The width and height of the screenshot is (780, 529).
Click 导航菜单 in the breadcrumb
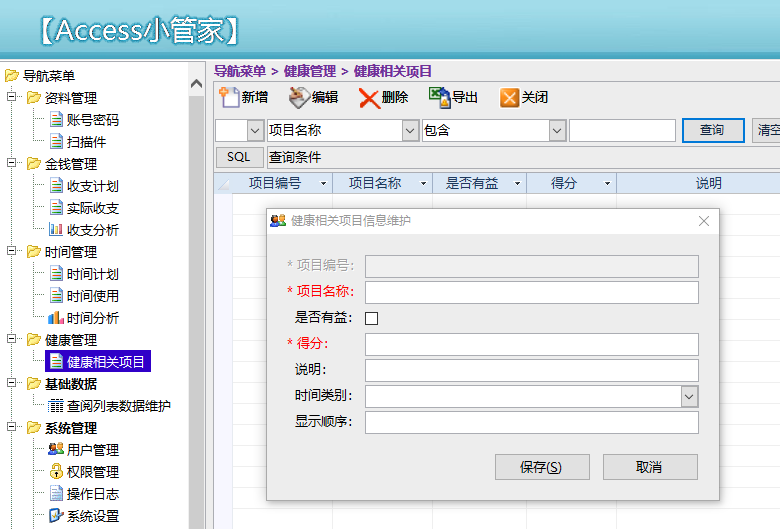click(240, 71)
